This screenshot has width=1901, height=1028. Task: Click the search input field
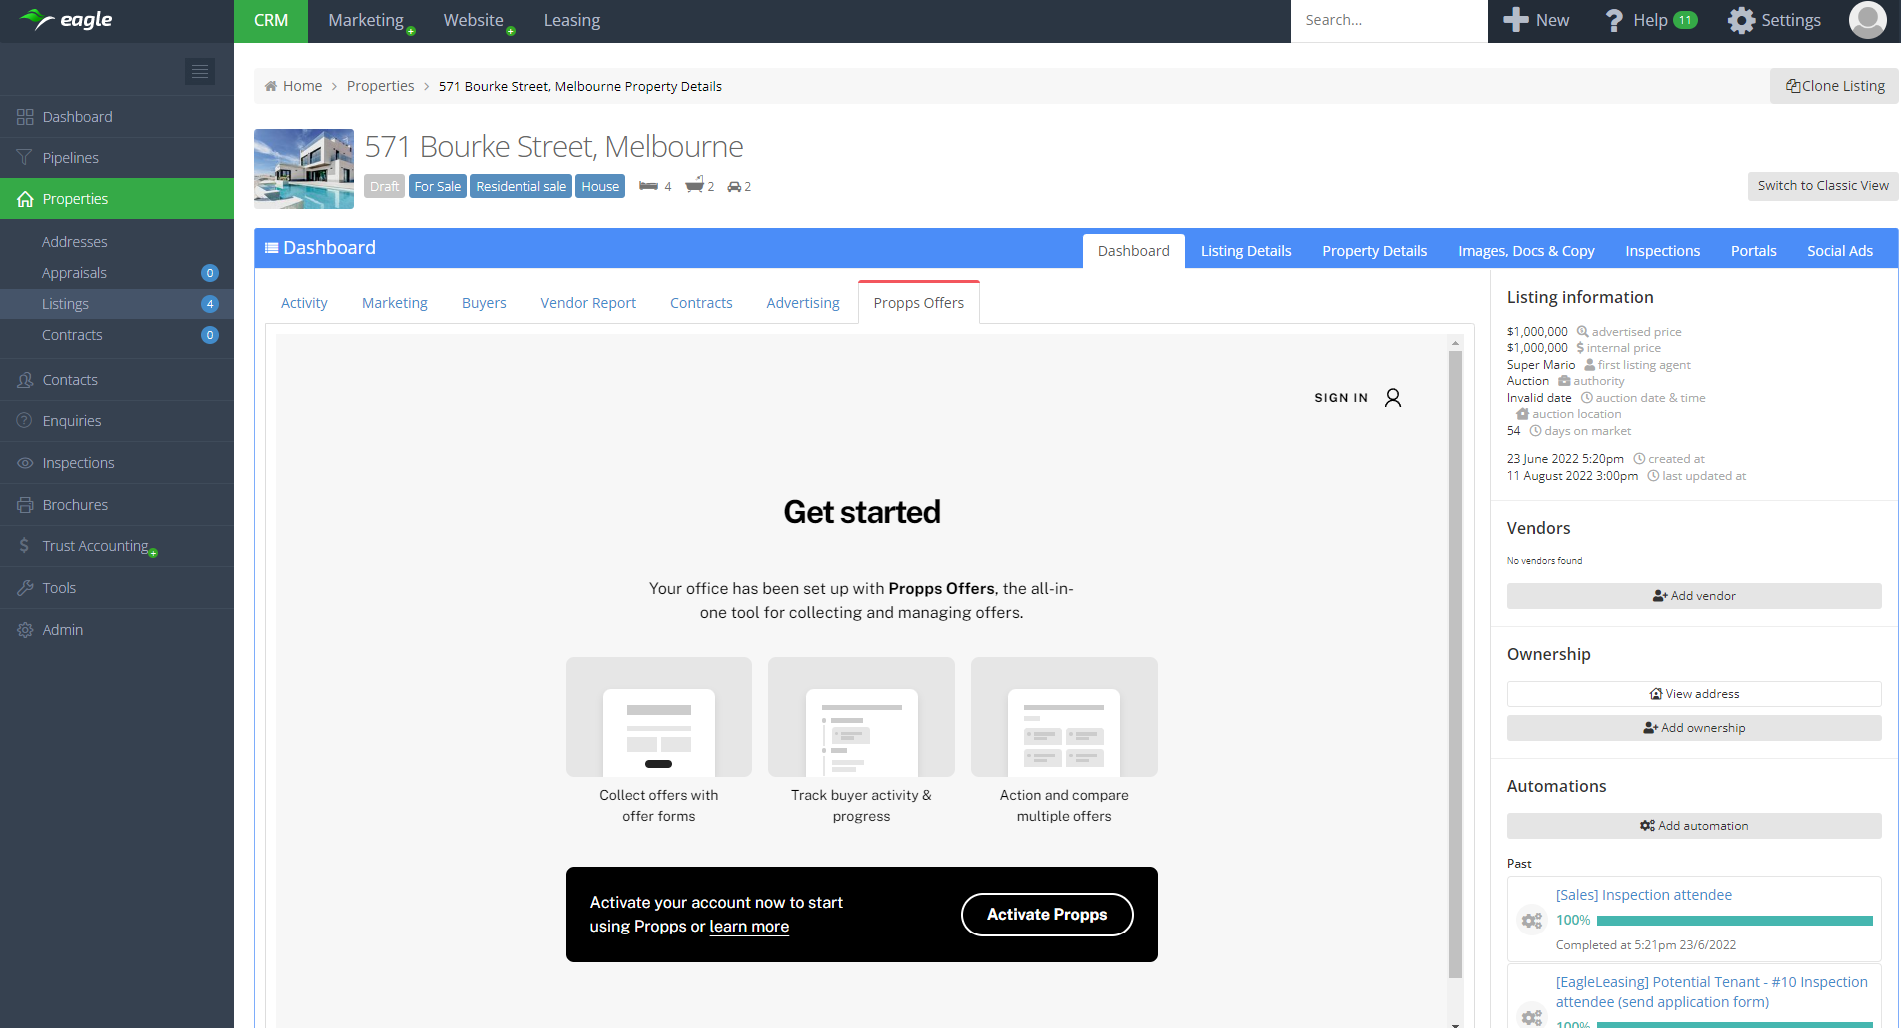(1388, 20)
